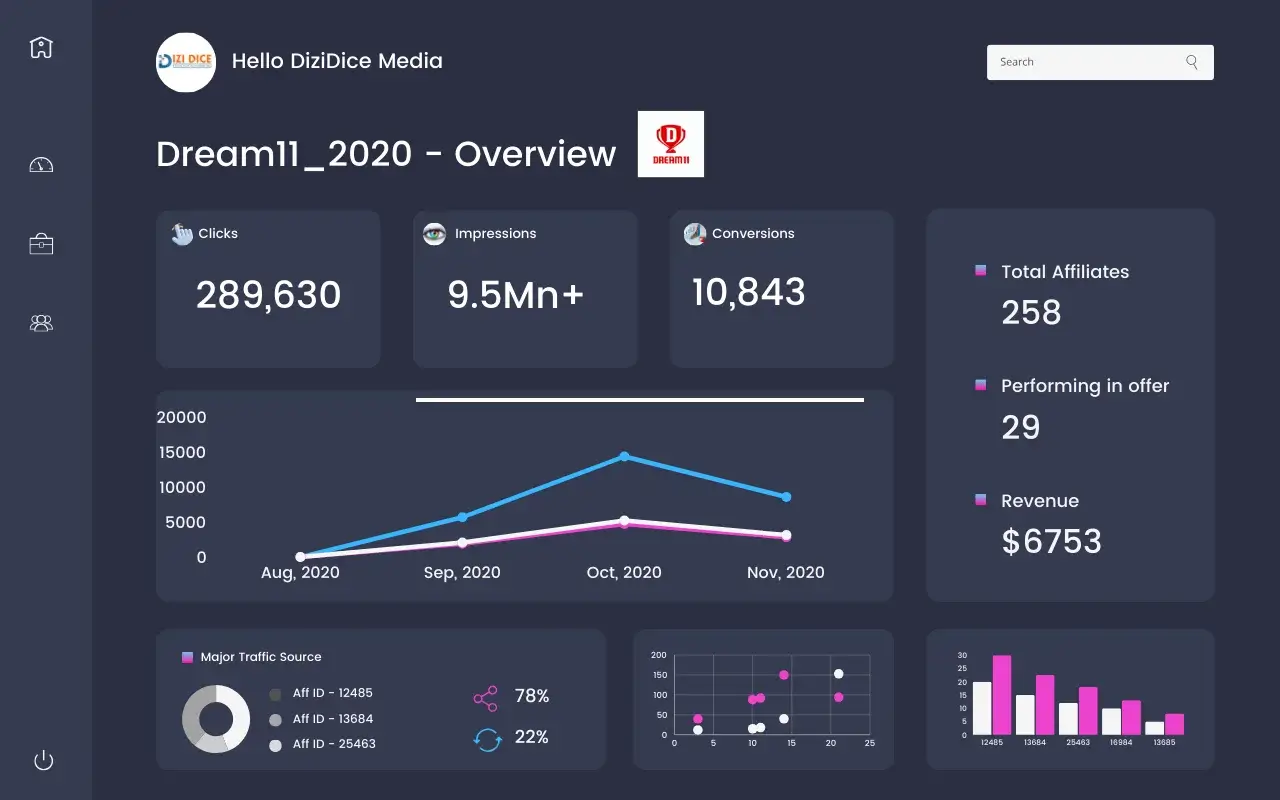Click the DiziDice profile avatar
Screen dimensions: 1280x800
(x=186, y=62)
